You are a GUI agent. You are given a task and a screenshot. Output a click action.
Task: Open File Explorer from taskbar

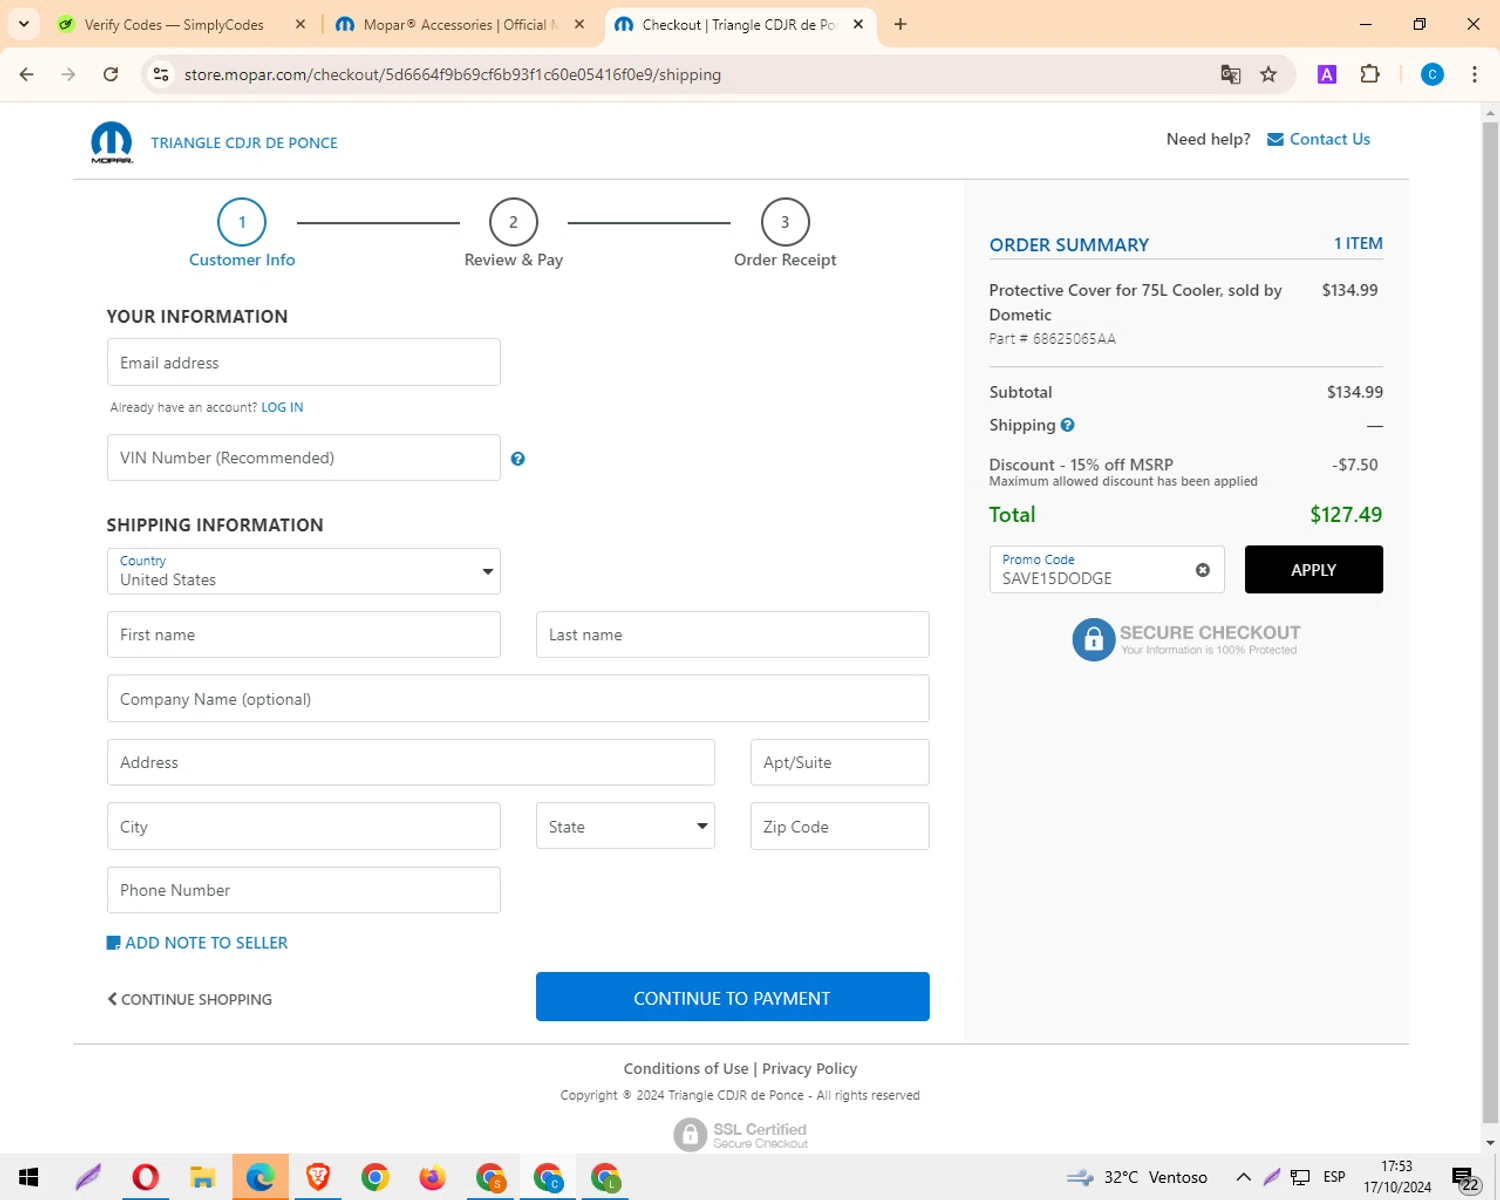(203, 1177)
